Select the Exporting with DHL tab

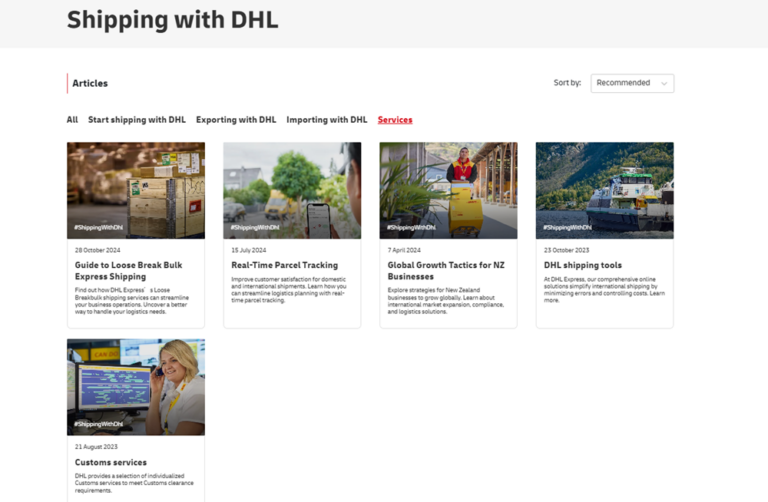point(236,120)
